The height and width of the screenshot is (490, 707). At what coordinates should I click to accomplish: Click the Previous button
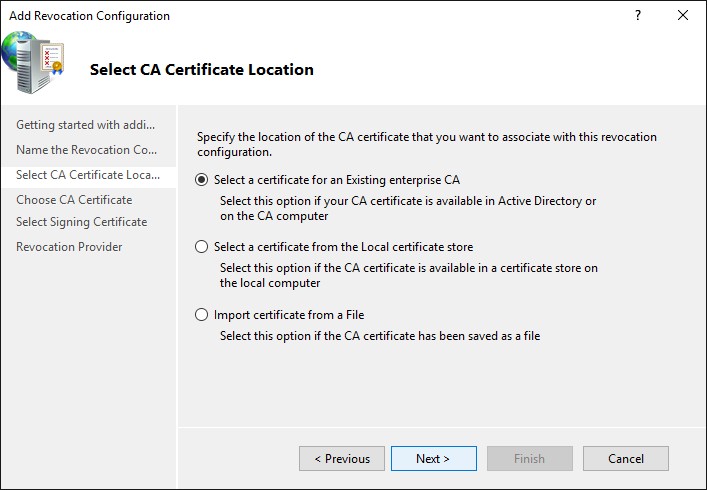342,458
